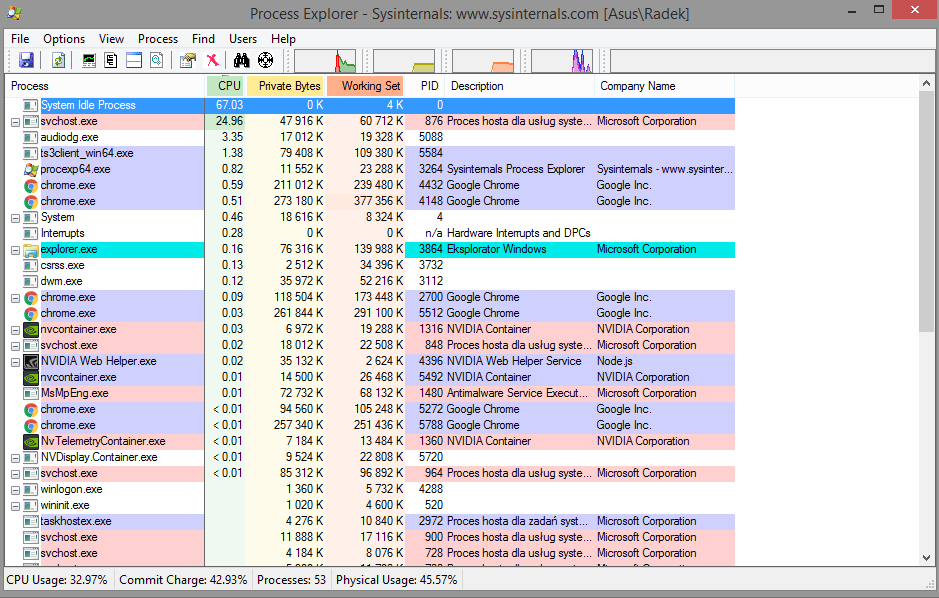Click the Save floppy disk toolbar icon
Image resolution: width=939 pixels, height=598 pixels.
26,60
